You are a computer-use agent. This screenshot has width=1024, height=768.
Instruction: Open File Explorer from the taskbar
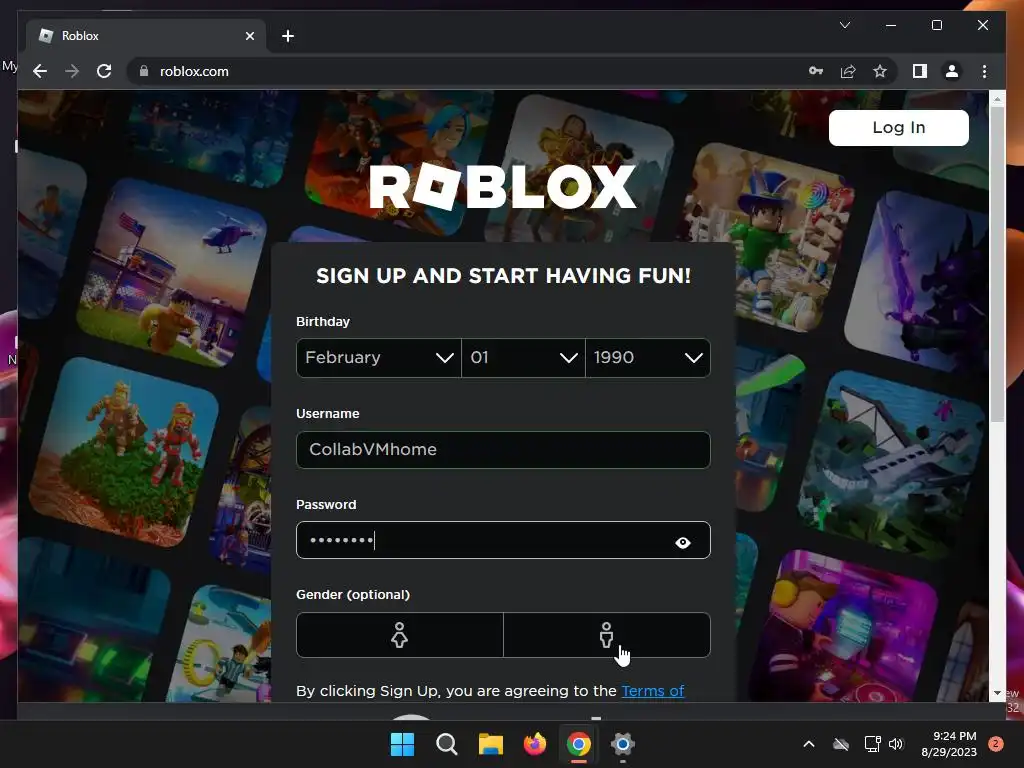490,744
